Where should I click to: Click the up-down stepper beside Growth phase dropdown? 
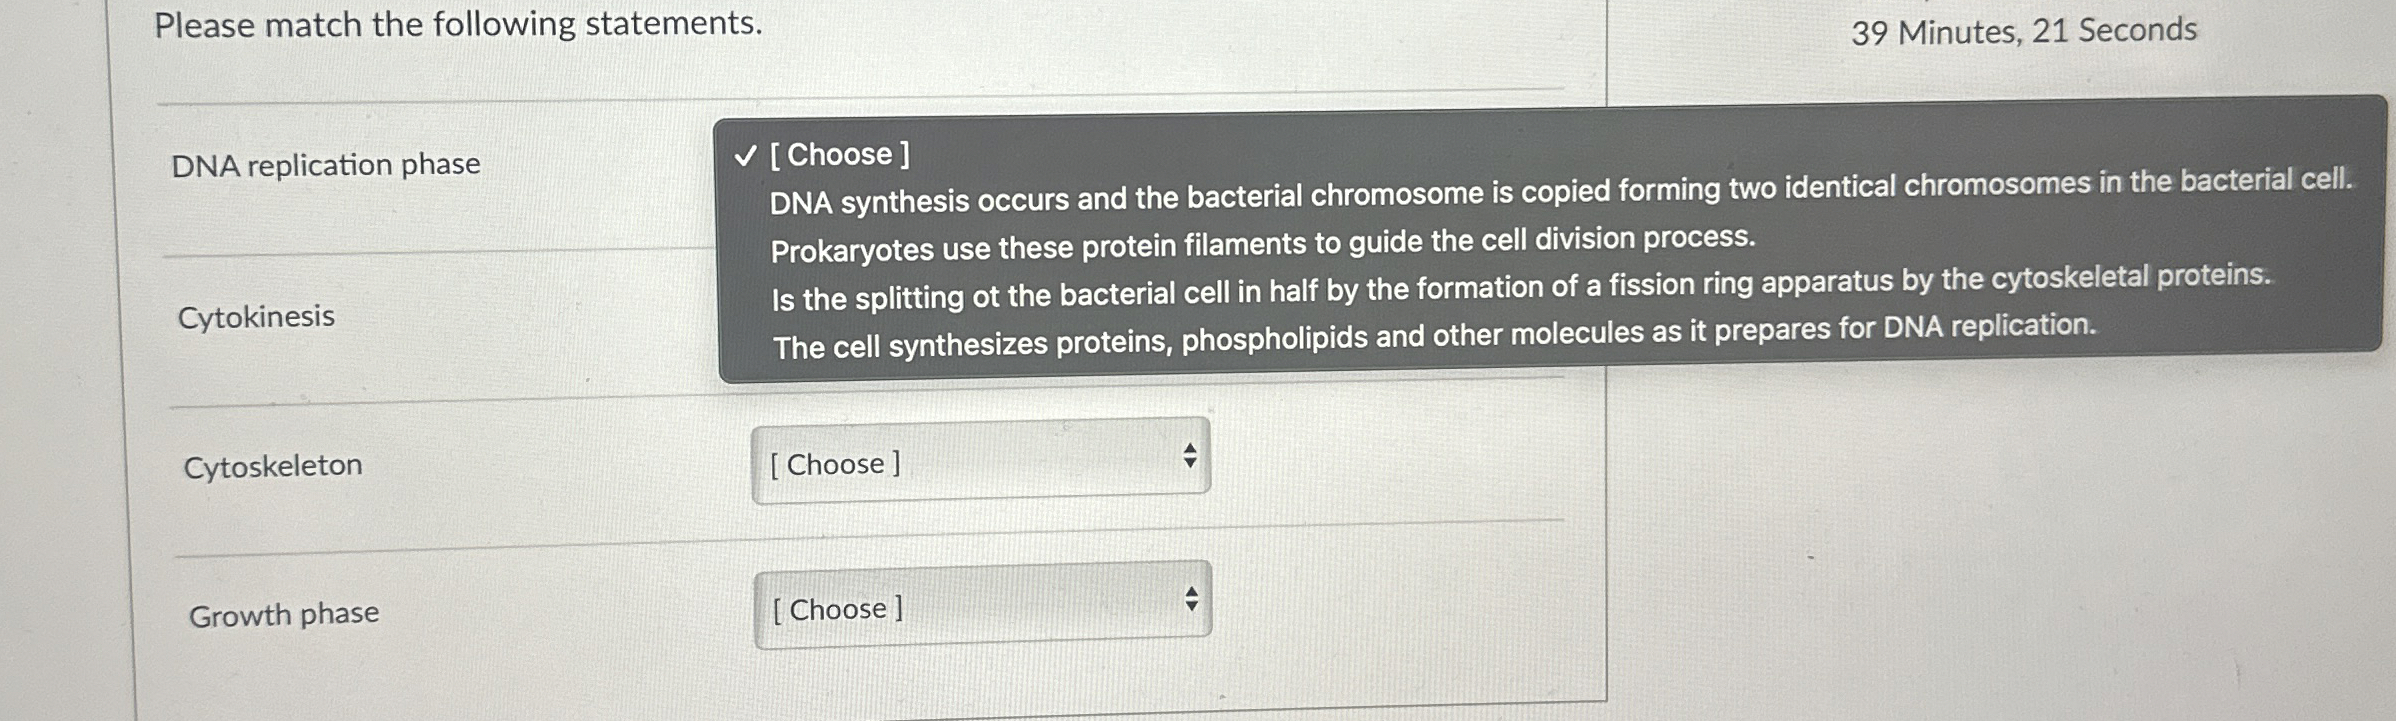[1193, 599]
